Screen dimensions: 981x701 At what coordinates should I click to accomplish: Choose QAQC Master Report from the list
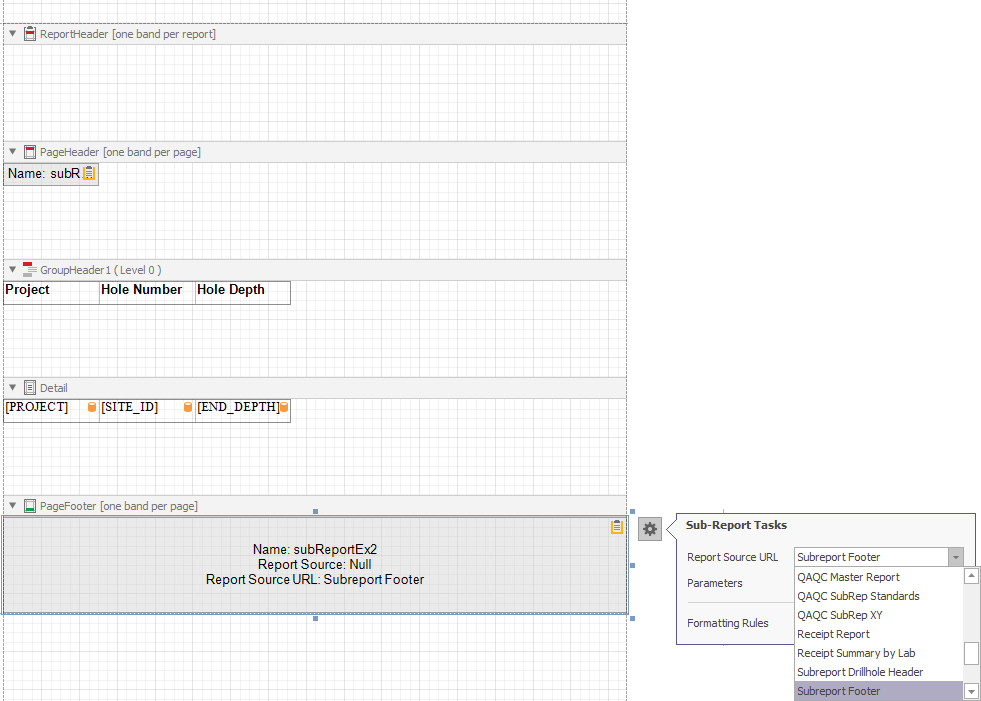point(878,577)
